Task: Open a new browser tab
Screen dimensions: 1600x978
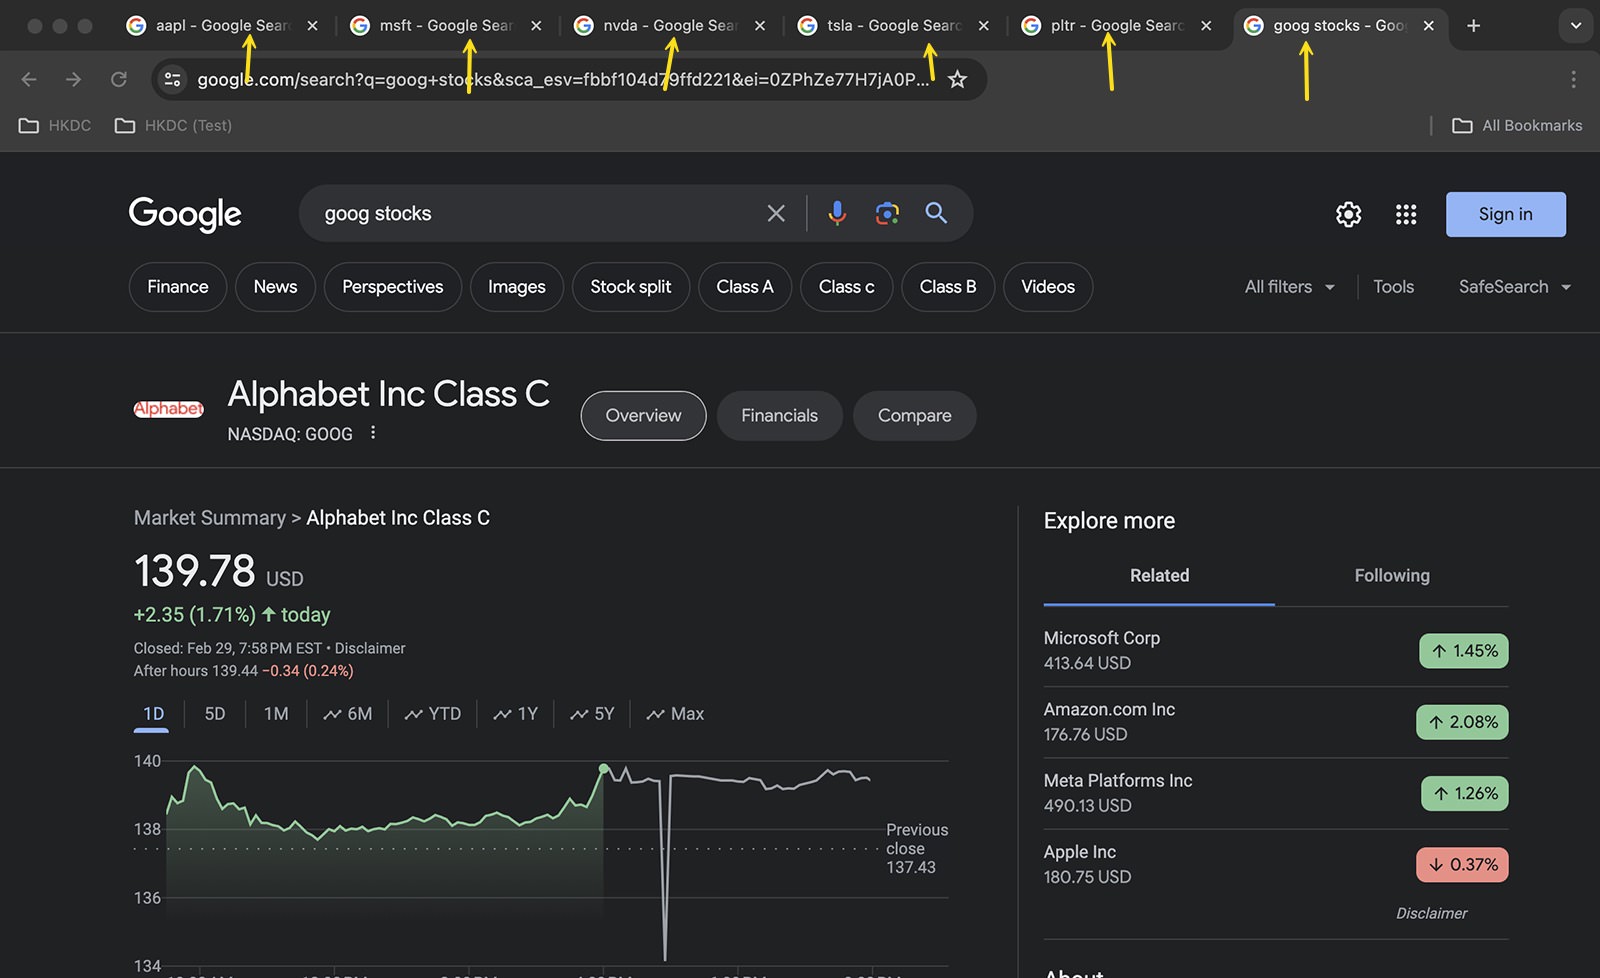Action: (x=1473, y=26)
